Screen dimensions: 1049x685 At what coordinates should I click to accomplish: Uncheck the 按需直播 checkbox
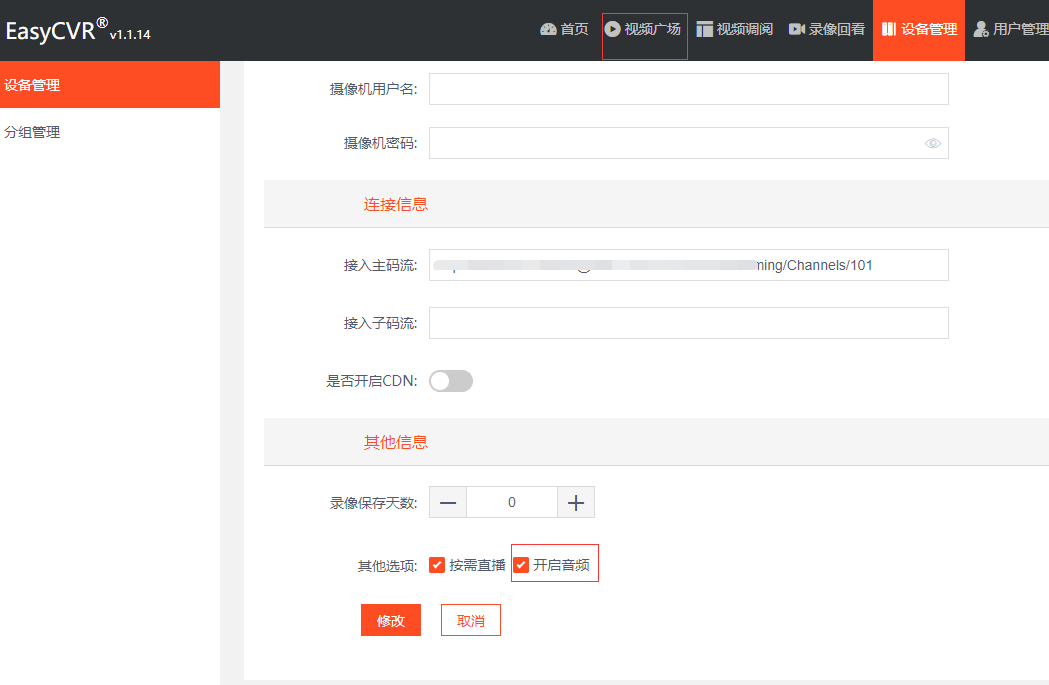tap(437, 565)
